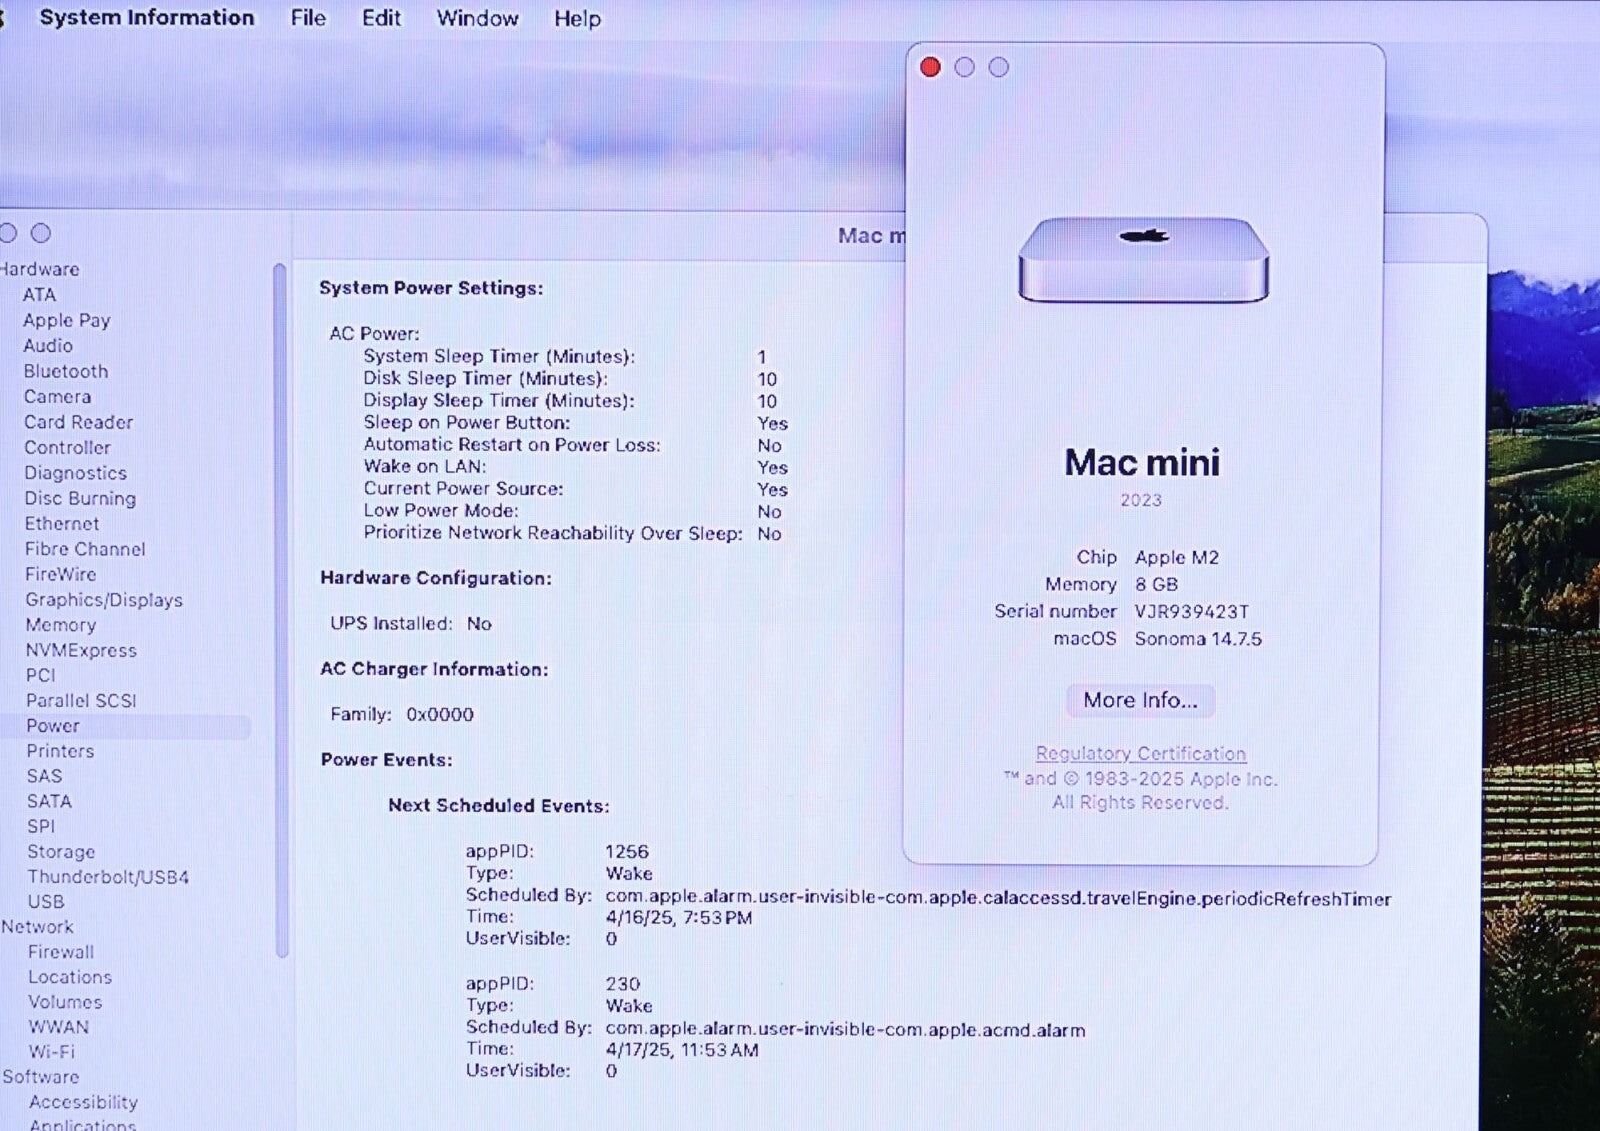Click the Mac mini image
Screen dimensions: 1600x1131
[1143, 260]
